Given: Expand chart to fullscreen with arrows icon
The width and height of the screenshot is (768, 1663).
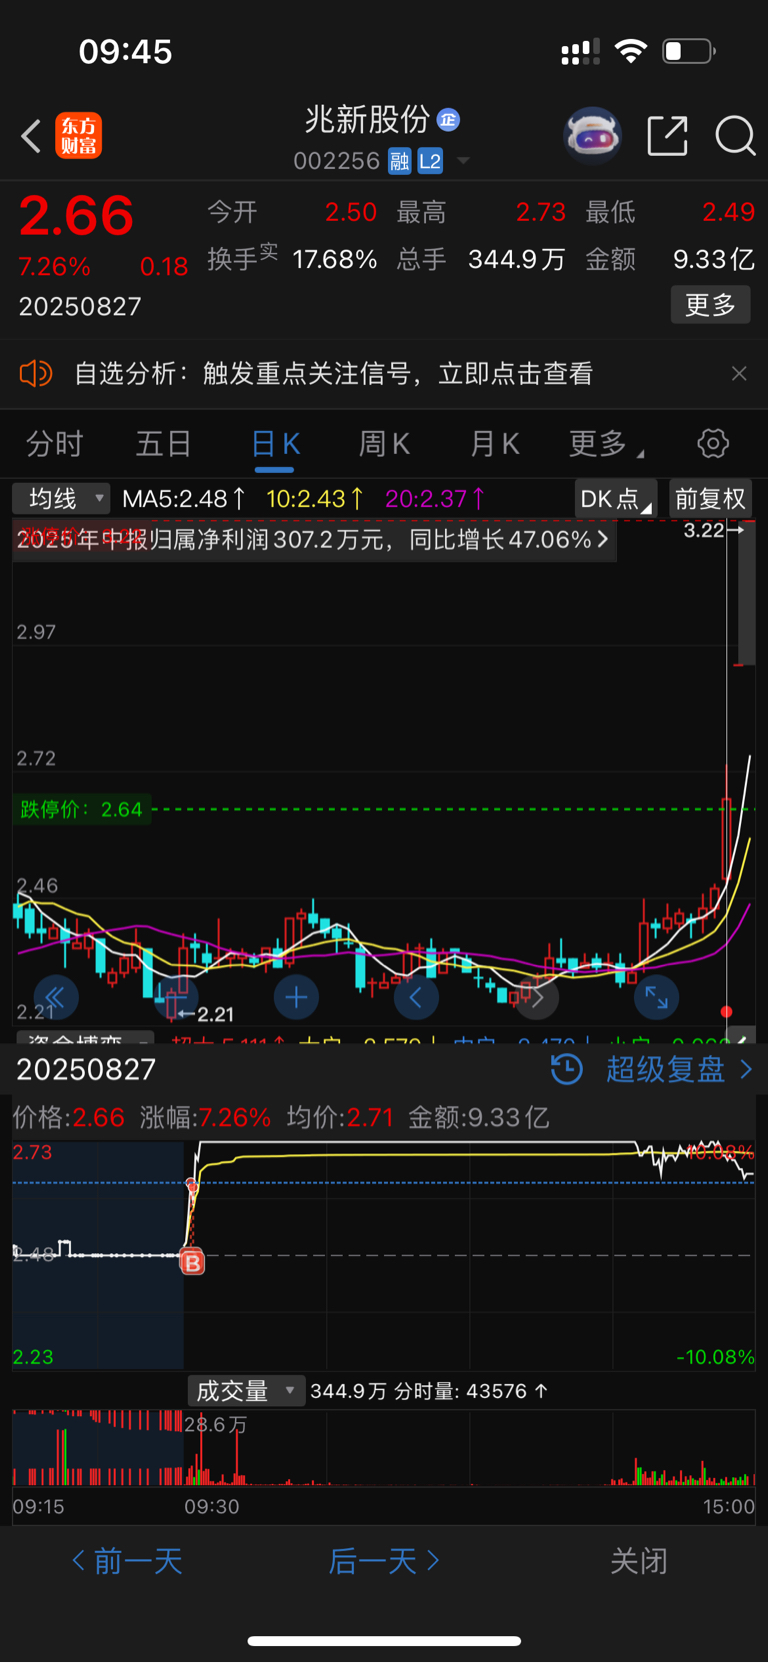Looking at the screenshot, I should 657,997.
